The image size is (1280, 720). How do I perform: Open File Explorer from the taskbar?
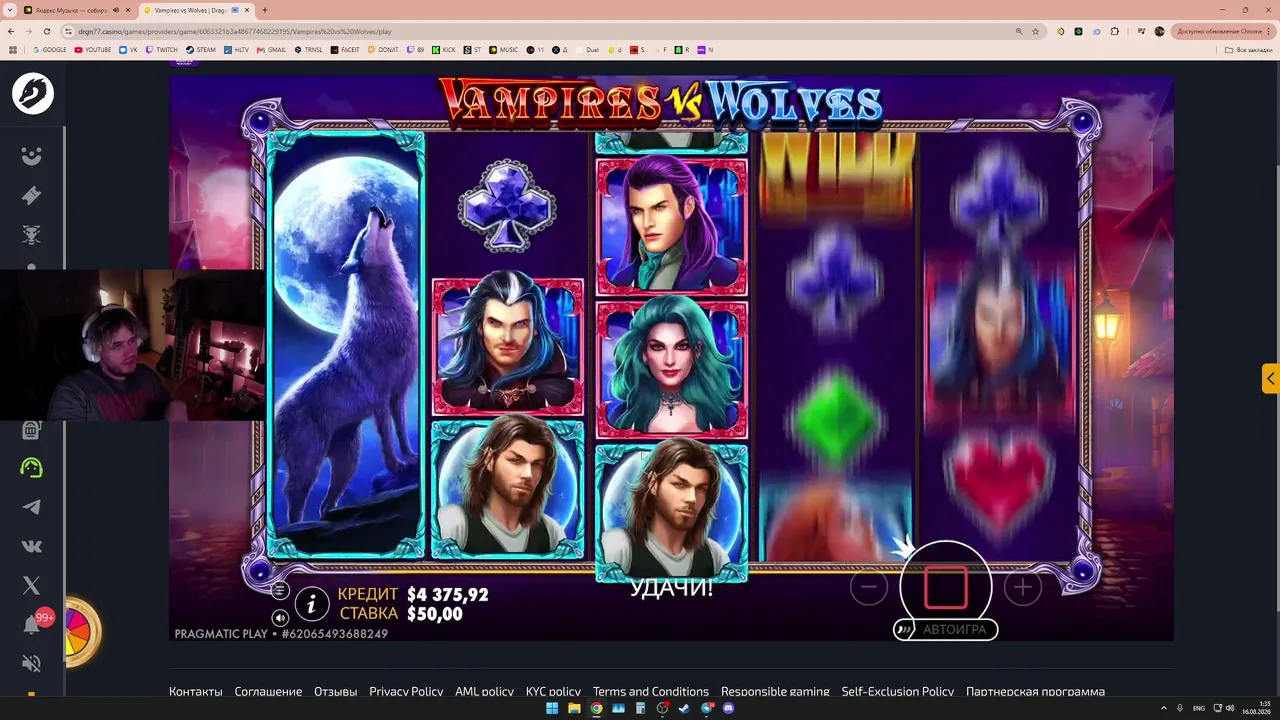click(x=574, y=708)
